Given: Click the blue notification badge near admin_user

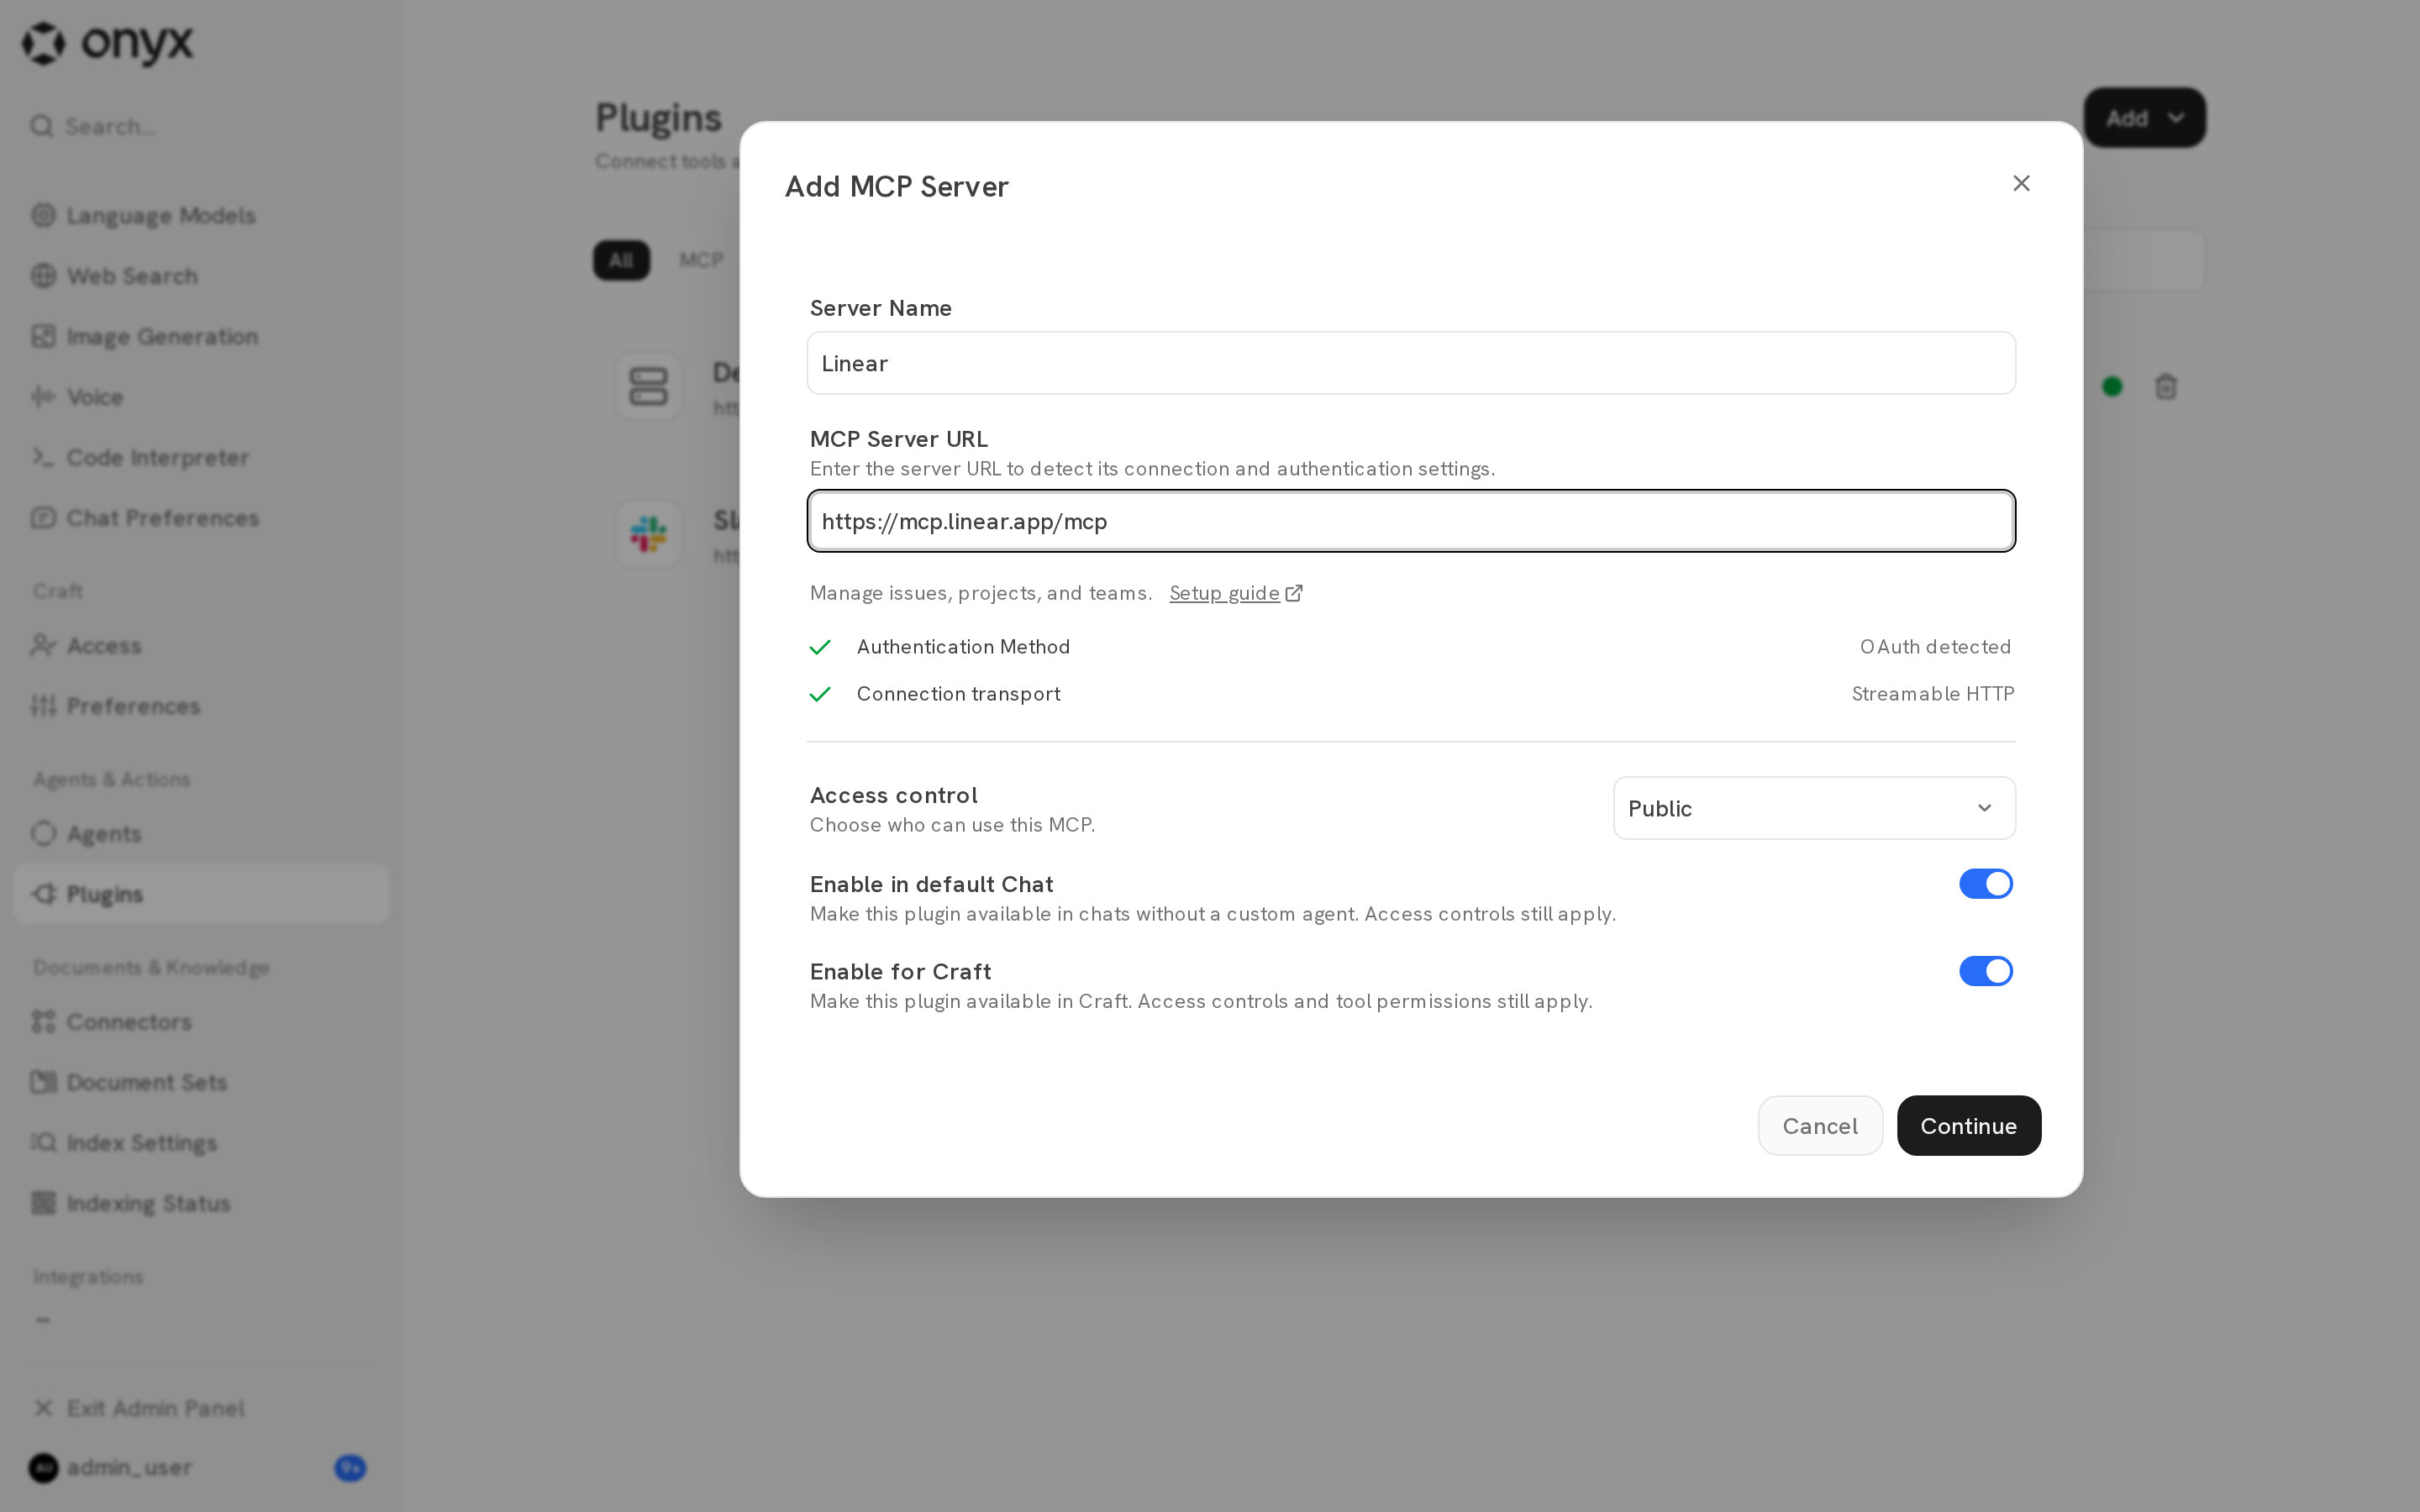Looking at the screenshot, I should [x=350, y=1468].
